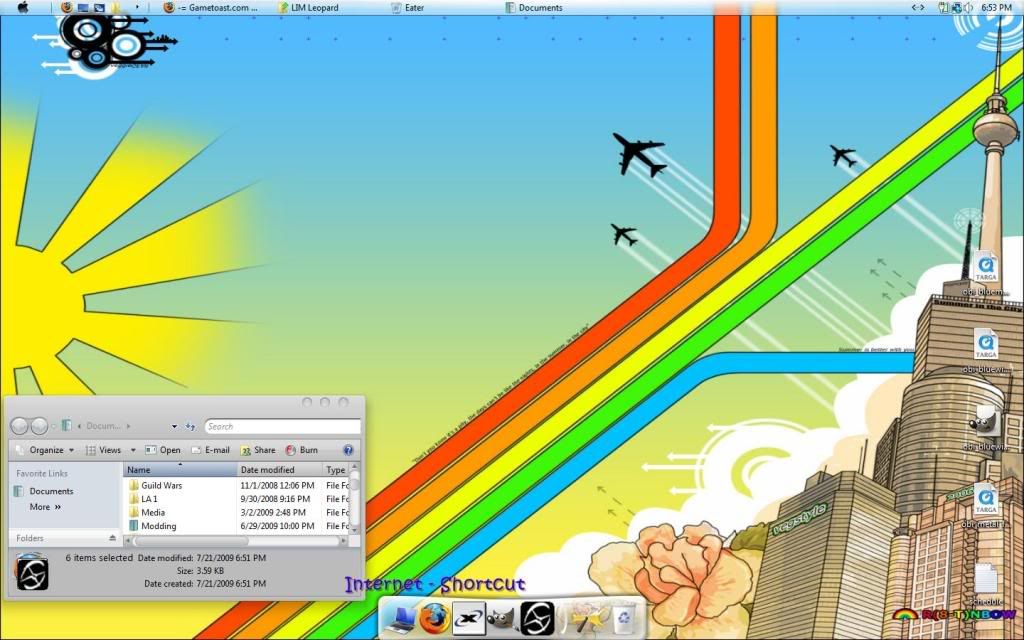Image resolution: width=1024 pixels, height=640 pixels.
Task: Open the laptop computer dock icon
Action: pyautogui.click(x=400, y=618)
